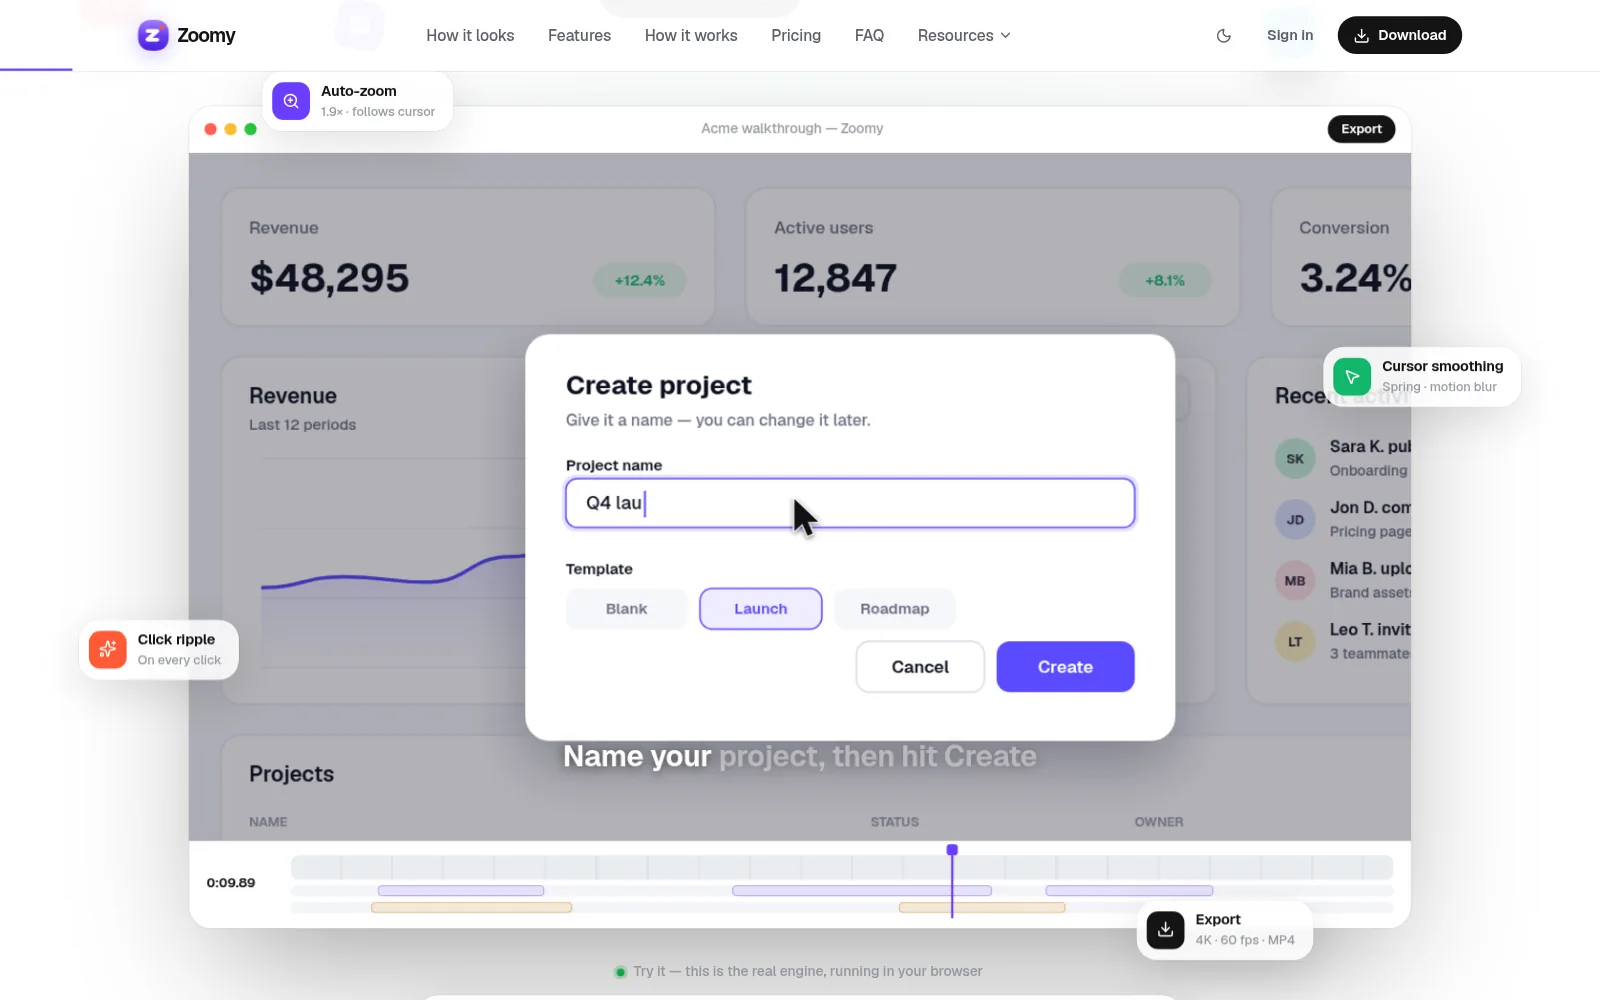
Task: Click the Export button in window title bar
Action: click(x=1361, y=129)
